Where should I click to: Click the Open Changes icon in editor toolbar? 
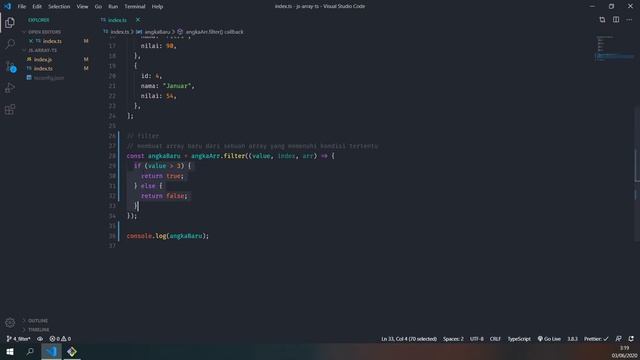click(x=602, y=20)
